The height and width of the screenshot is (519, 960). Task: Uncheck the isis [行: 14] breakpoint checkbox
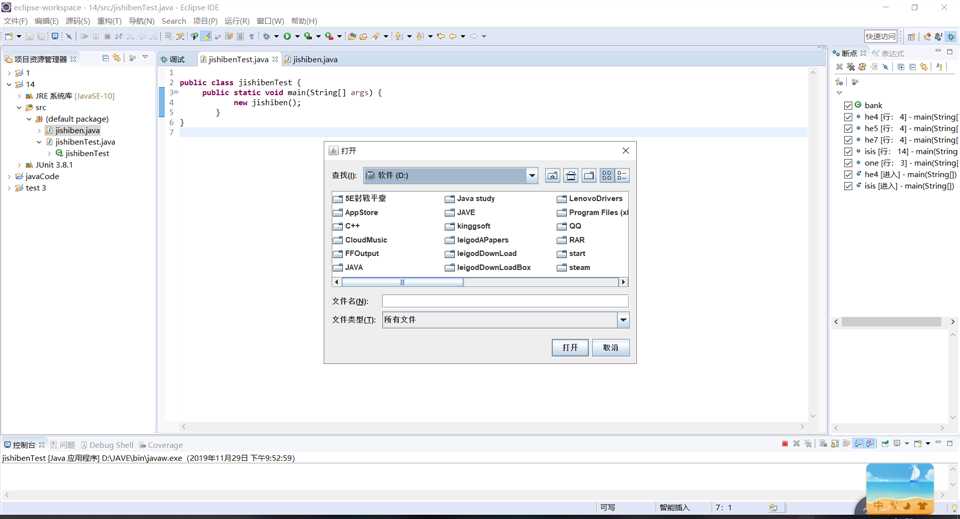coord(848,151)
